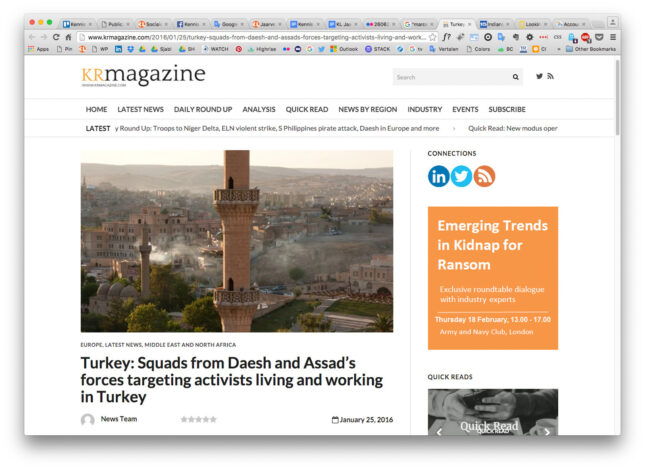Click the browser back arrow
This screenshot has height=470, width=645.
pyautogui.click(x=31, y=36)
